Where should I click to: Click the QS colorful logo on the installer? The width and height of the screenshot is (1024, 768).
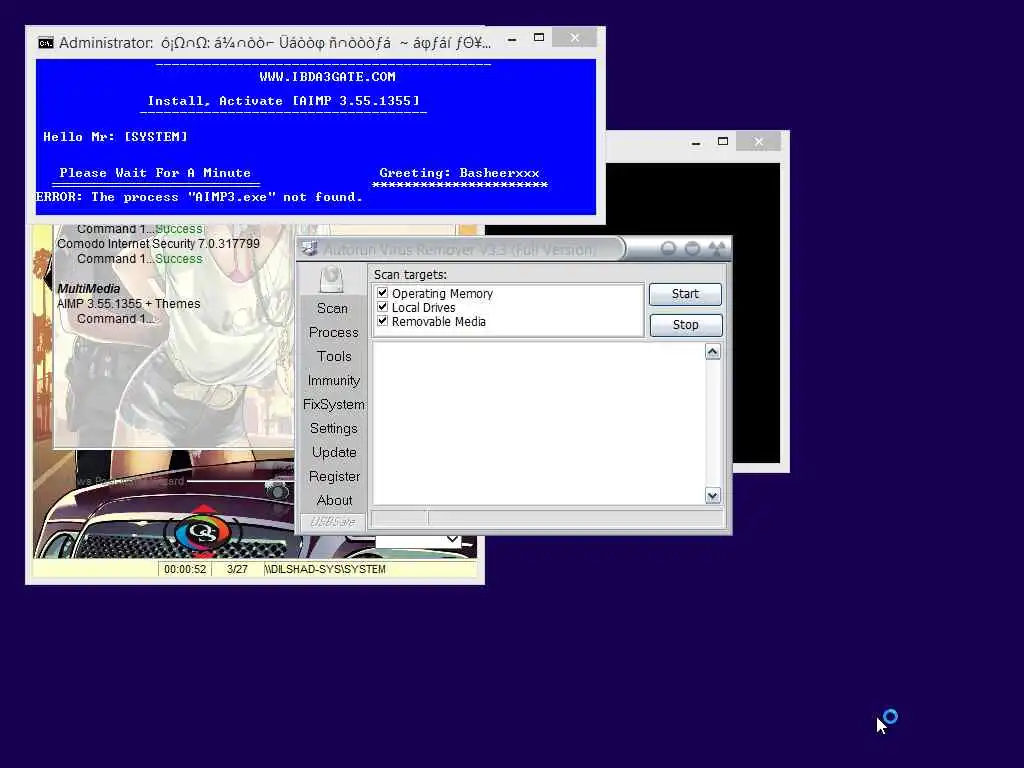(x=203, y=532)
